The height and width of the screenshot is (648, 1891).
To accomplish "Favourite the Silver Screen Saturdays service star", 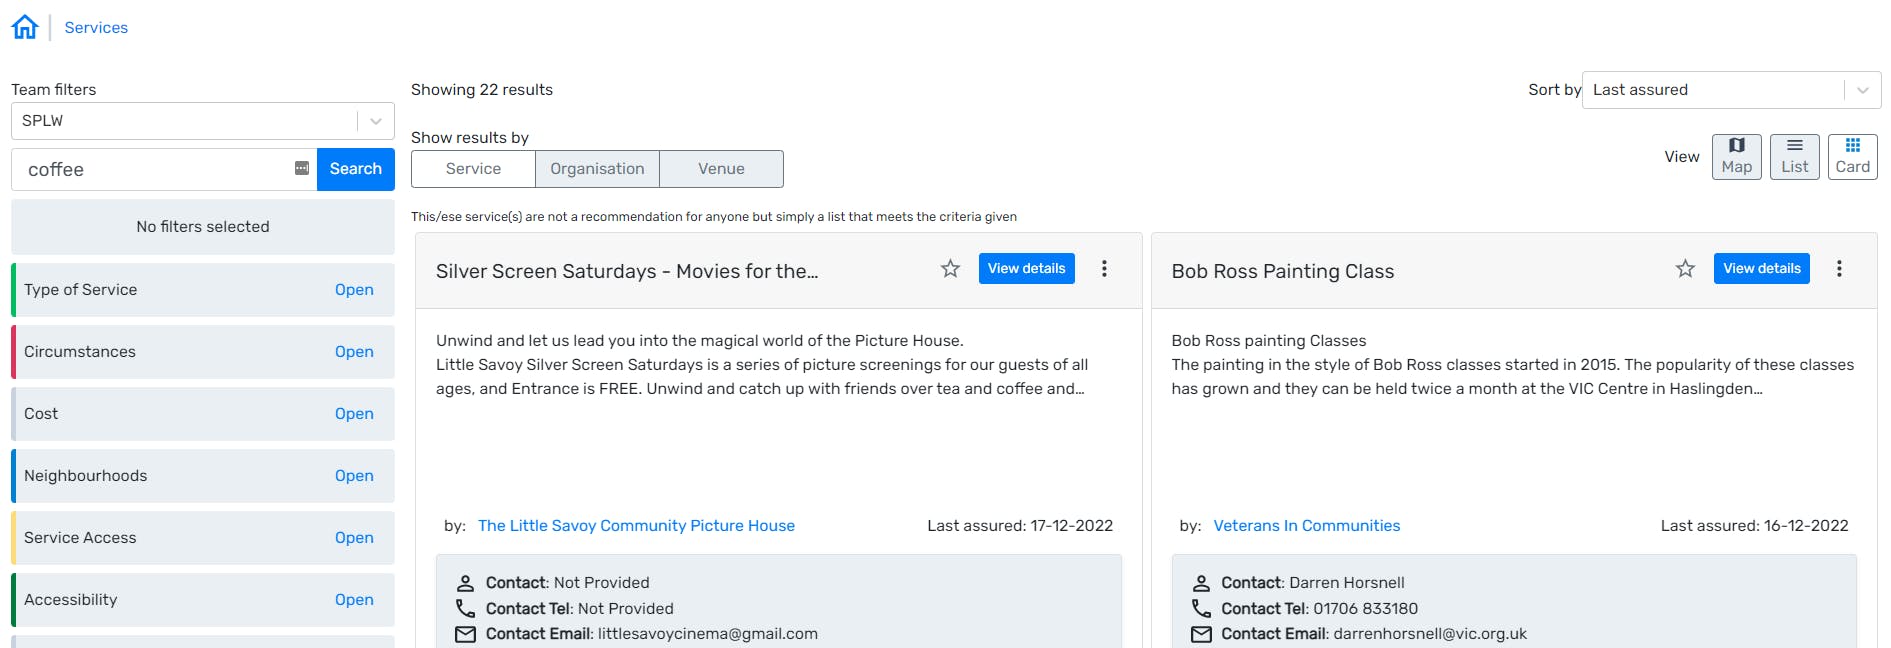I will pyautogui.click(x=950, y=269).
